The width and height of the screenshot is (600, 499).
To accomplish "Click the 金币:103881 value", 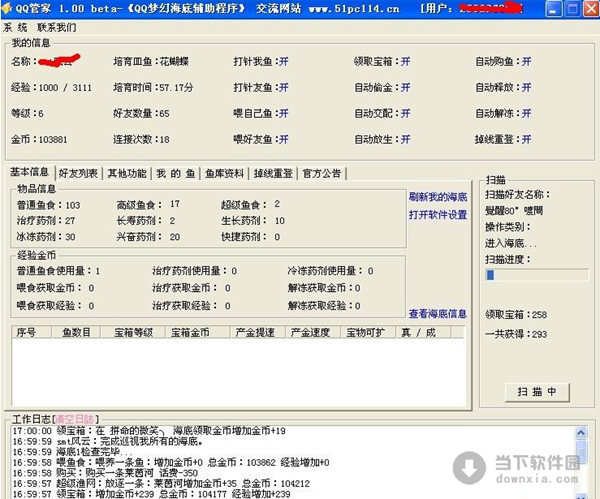I will 39,140.
